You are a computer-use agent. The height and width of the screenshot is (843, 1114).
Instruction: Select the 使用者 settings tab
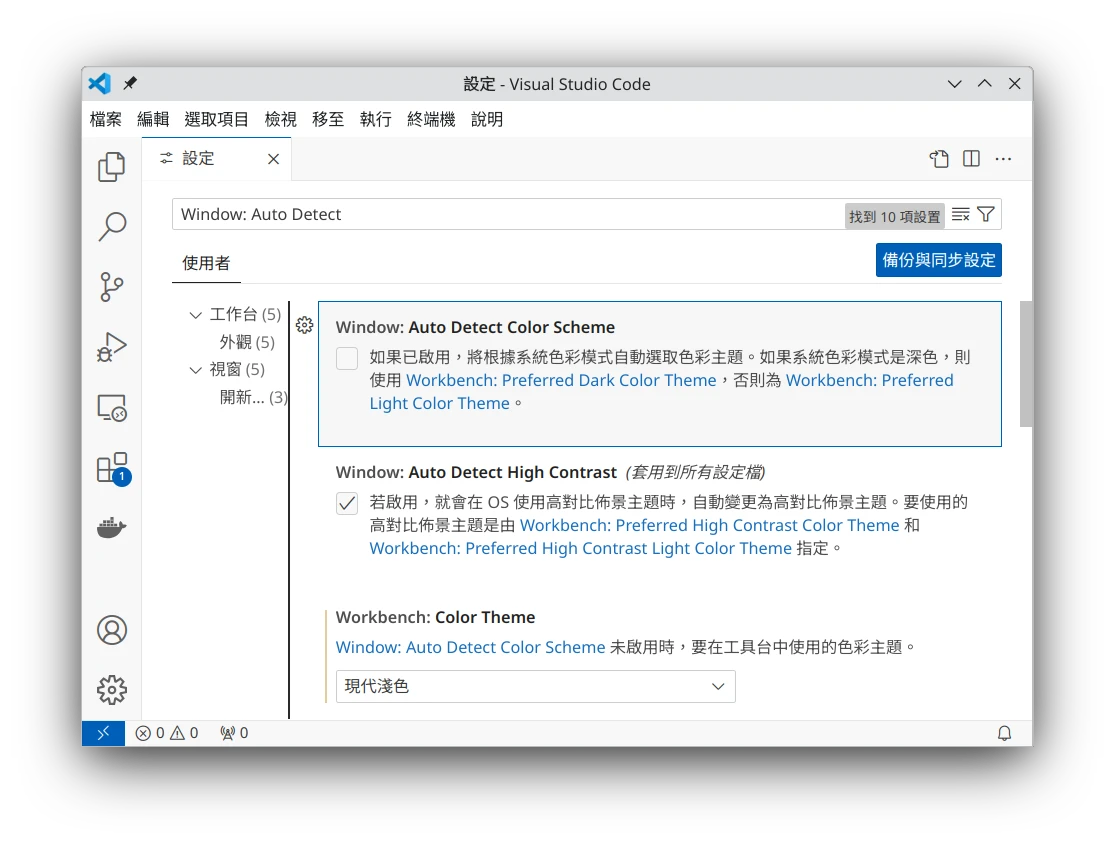206,263
